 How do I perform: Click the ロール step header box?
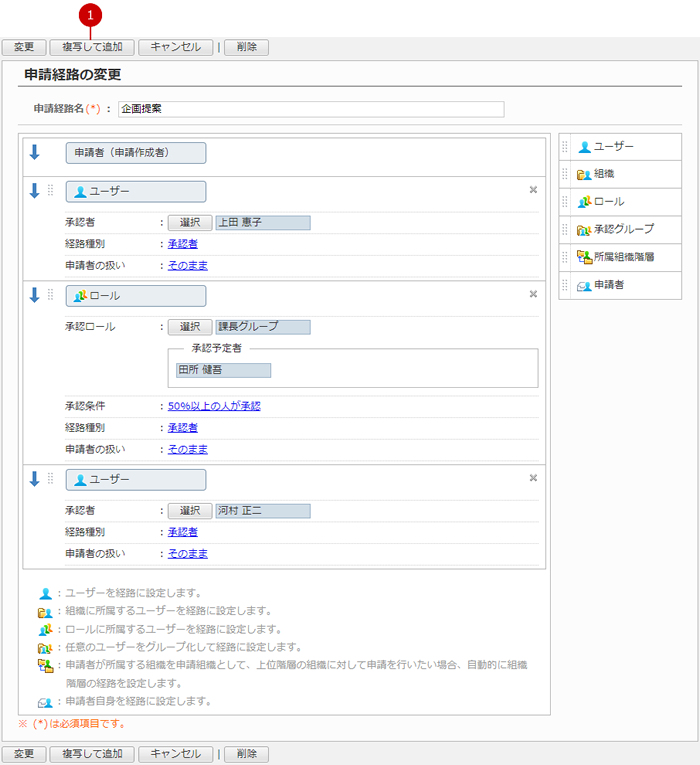click(x=136, y=296)
